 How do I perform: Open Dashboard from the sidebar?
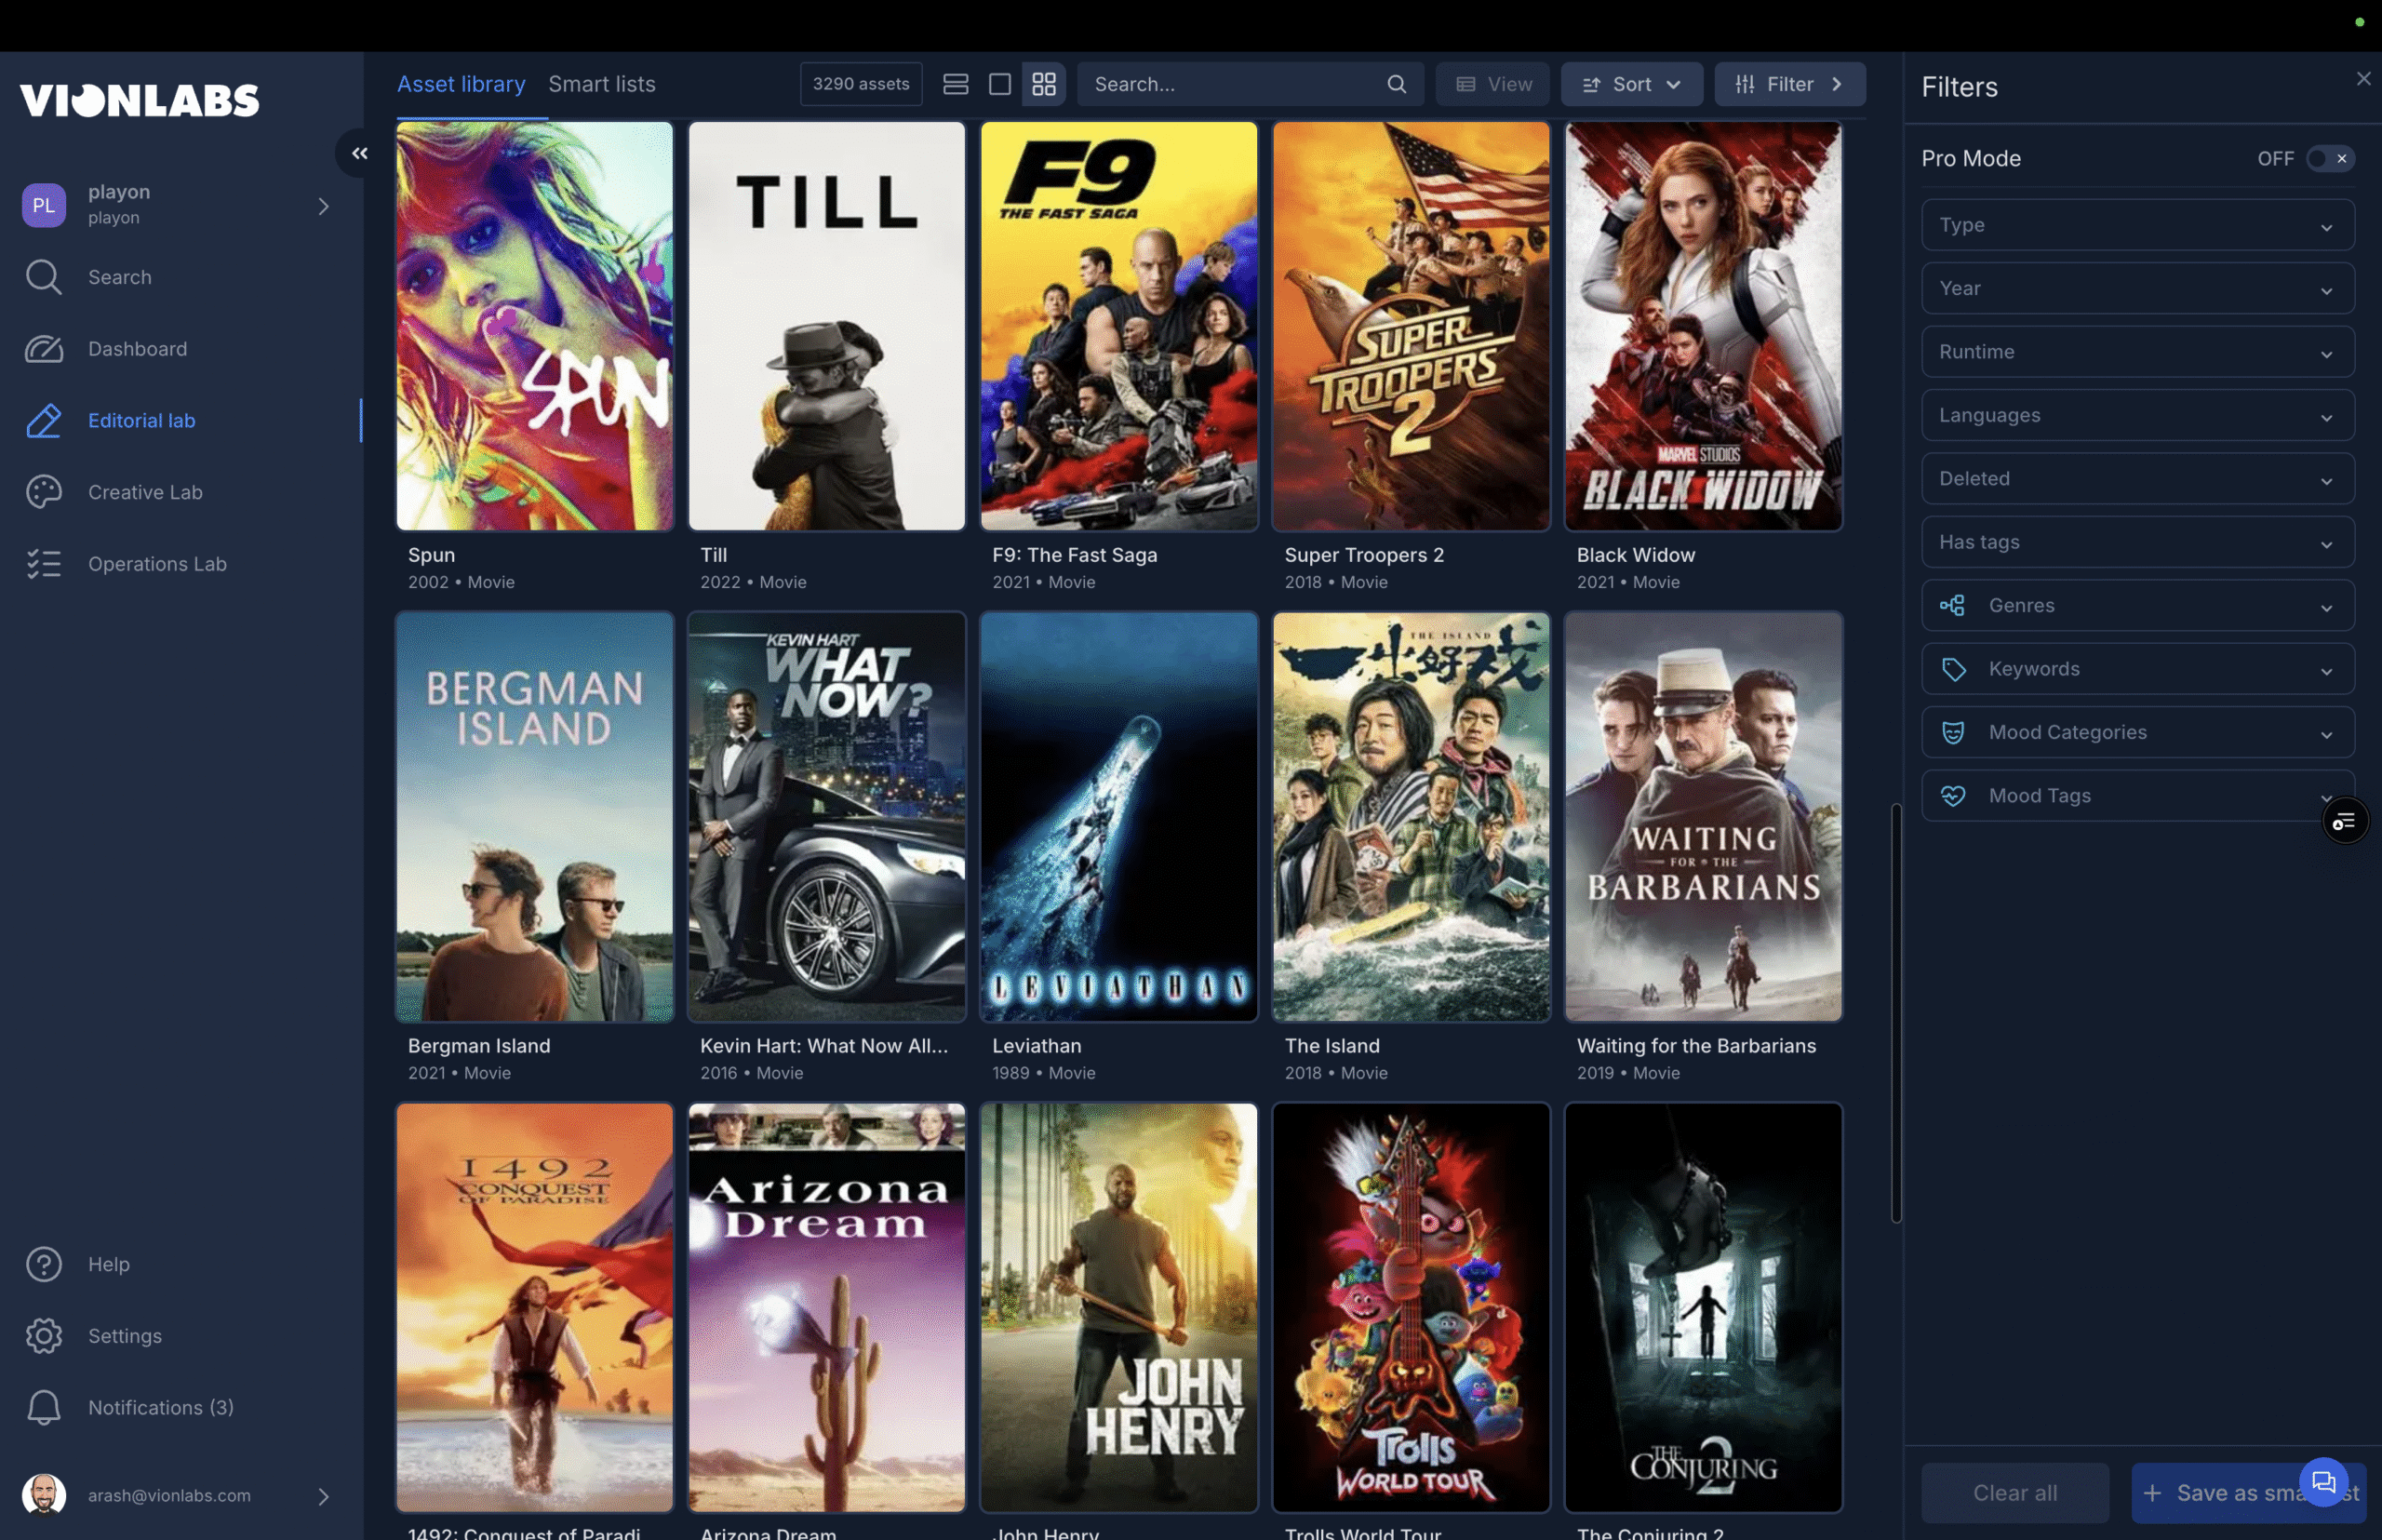137,349
